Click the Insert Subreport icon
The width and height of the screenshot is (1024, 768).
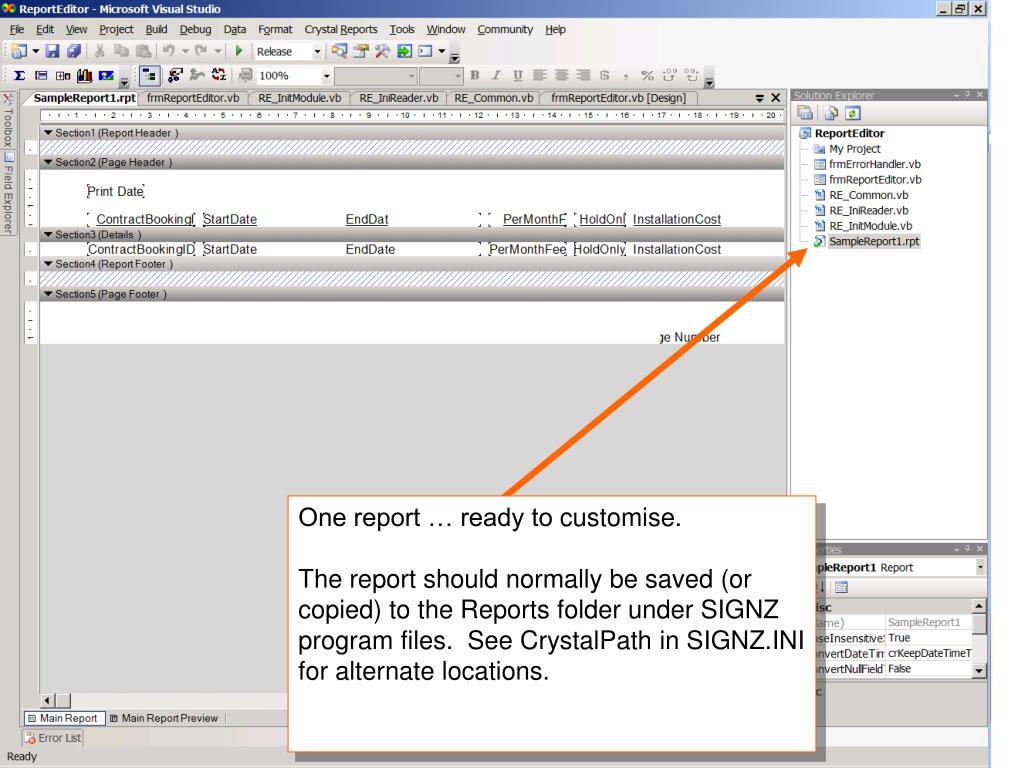tap(63, 76)
